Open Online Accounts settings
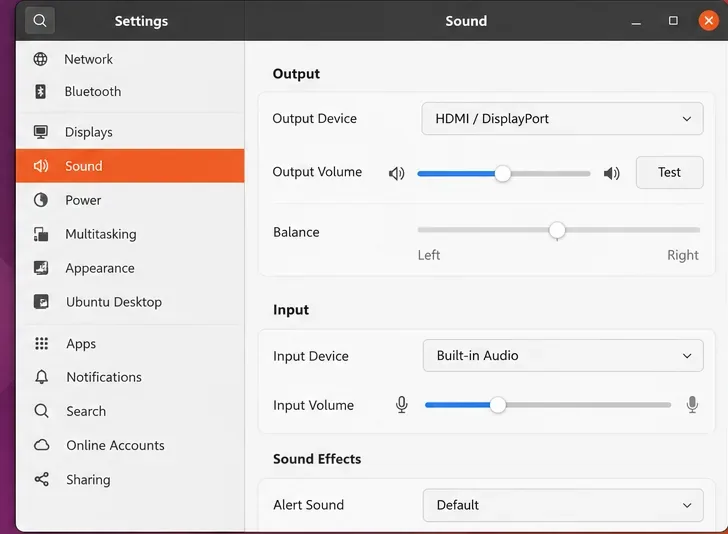The height and width of the screenshot is (534, 728). point(130,445)
